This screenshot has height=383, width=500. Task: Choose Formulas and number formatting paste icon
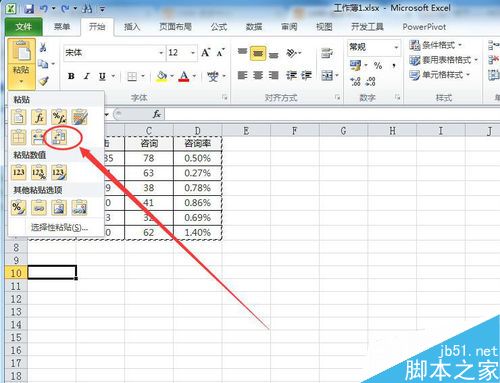coord(59,117)
